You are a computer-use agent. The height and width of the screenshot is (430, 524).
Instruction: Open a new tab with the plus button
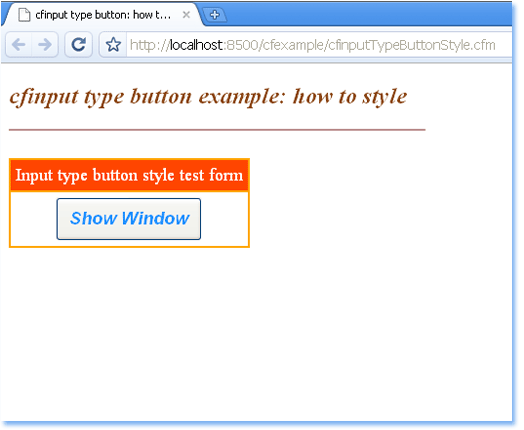pyautogui.click(x=215, y=15)
